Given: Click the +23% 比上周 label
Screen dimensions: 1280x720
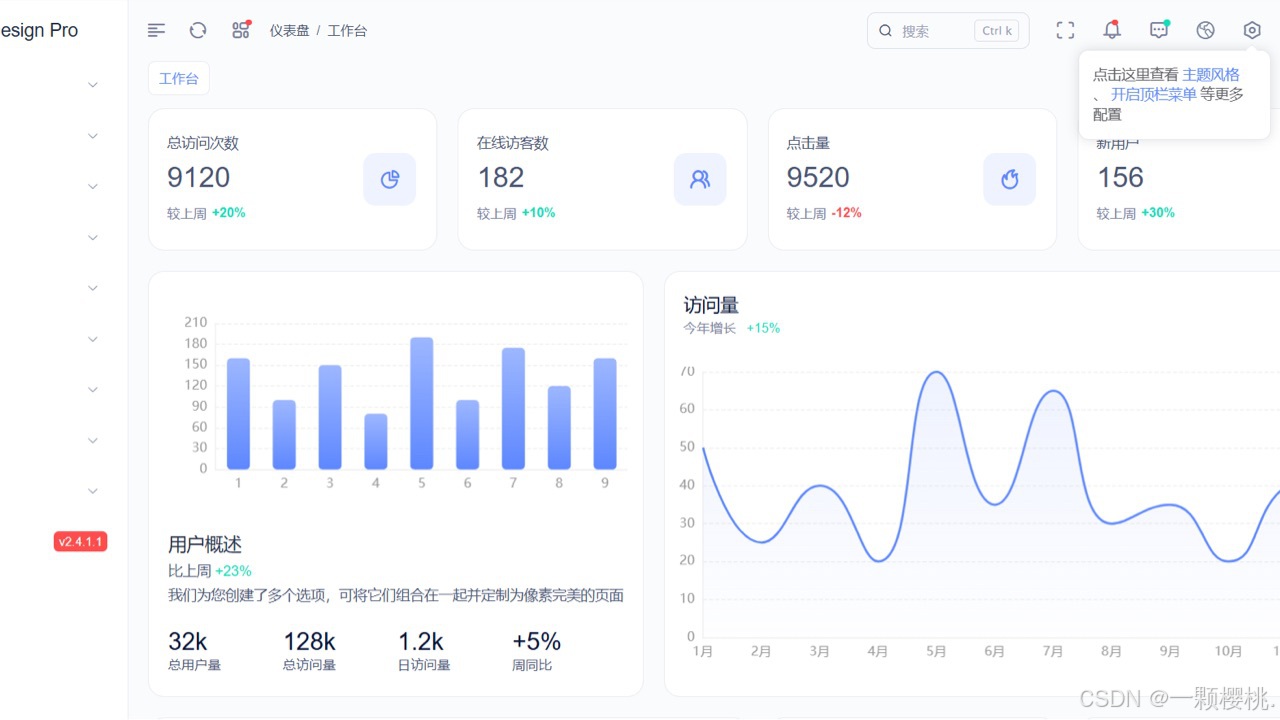Looking at the screenshot, I should (233, 571).
